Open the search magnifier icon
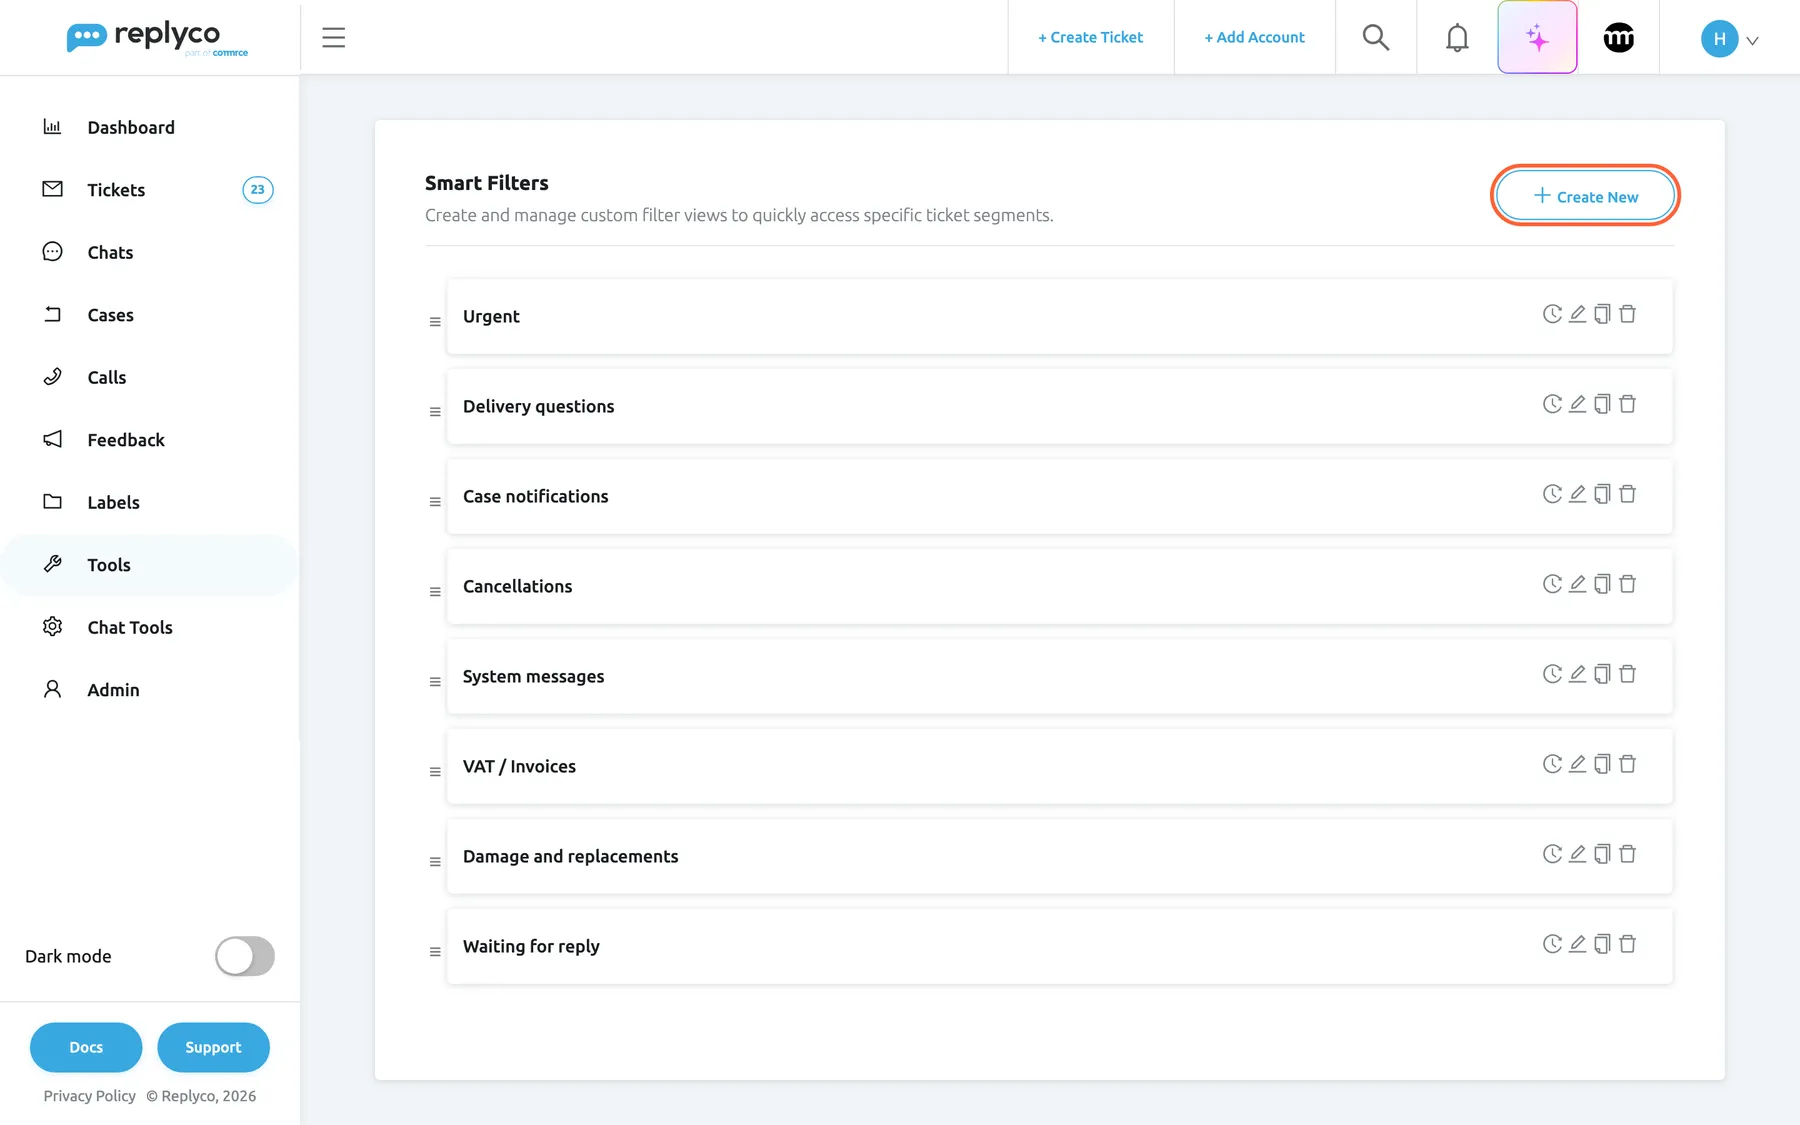Viewport: 1800px width, 1125px height. (1376, 37)
